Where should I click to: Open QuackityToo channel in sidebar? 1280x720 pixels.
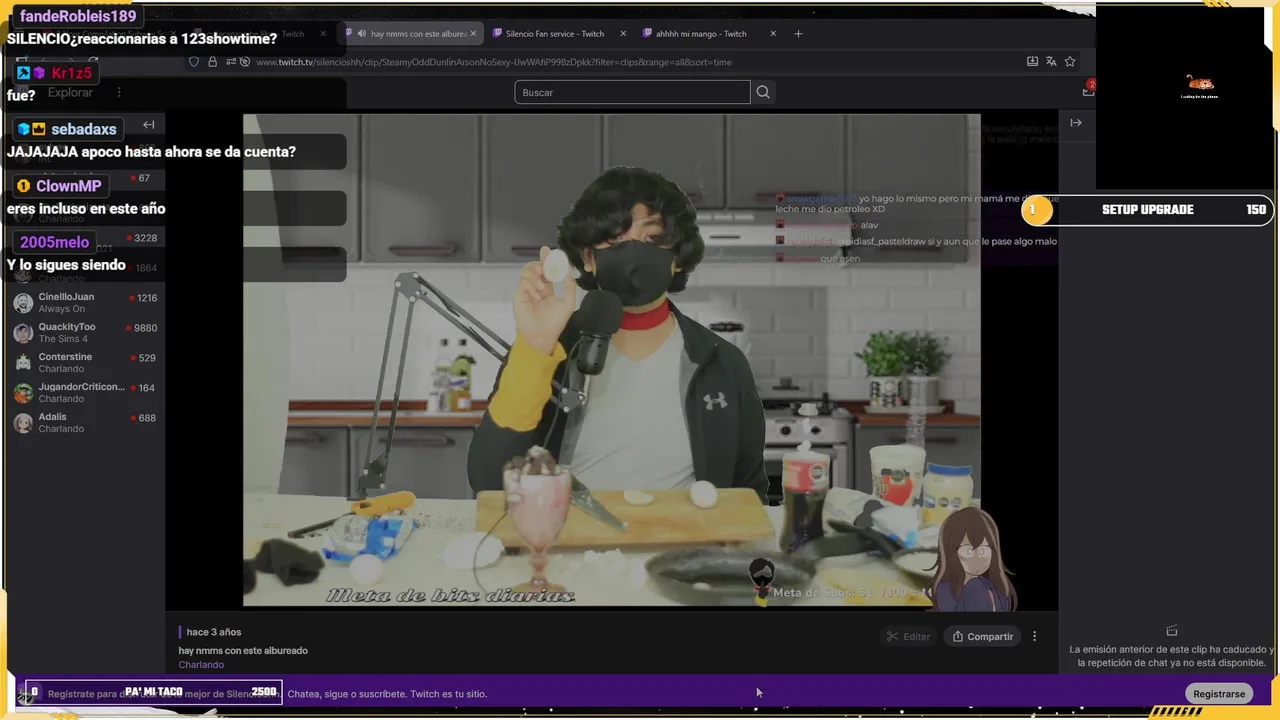(x=86, y=332)
